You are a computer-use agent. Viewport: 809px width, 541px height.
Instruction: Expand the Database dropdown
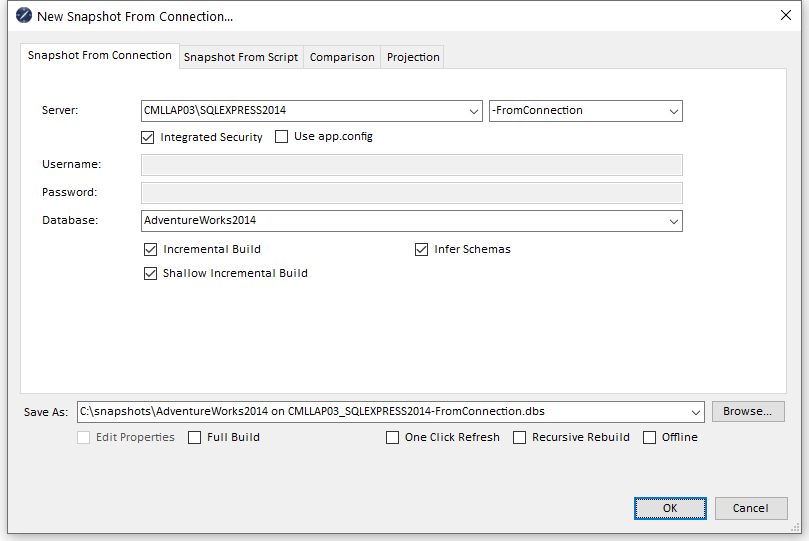coord(674,221)
